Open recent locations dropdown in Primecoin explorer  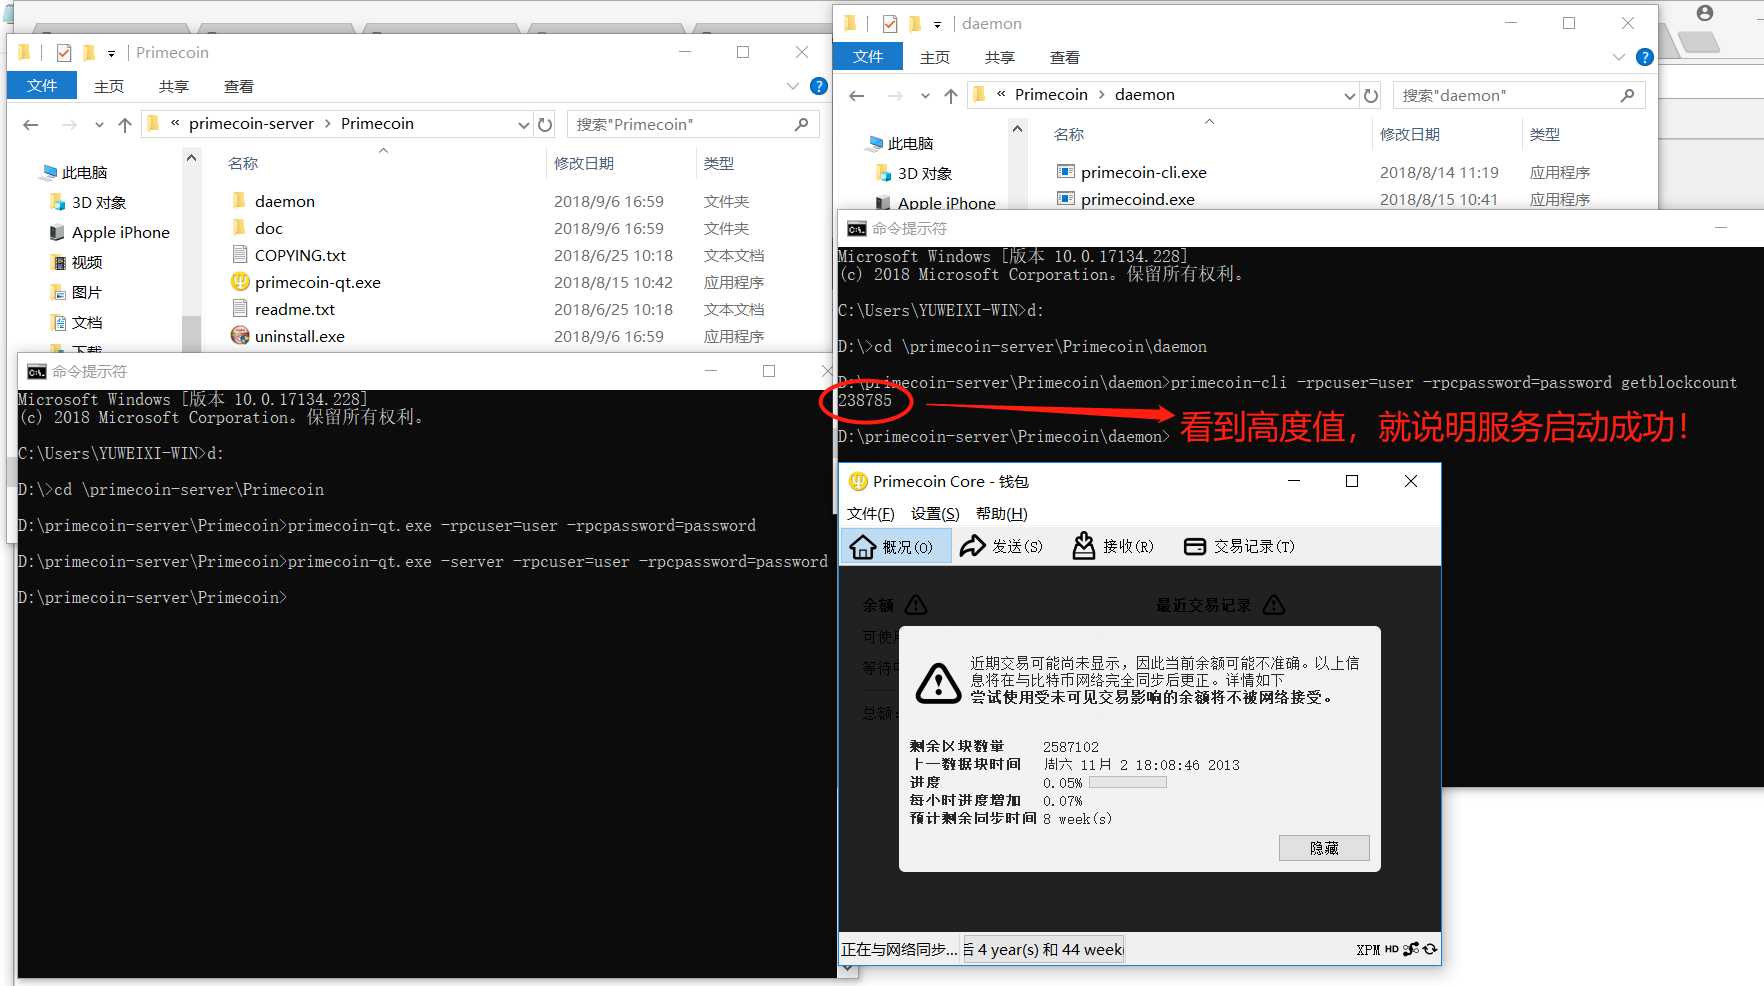(99, 125)
